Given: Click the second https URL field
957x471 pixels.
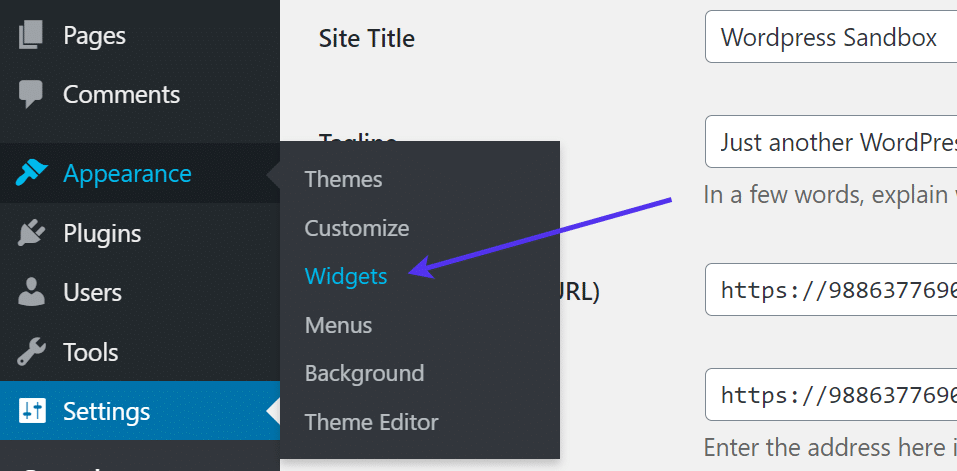Looking at the screenshot, I should (830, 394).
